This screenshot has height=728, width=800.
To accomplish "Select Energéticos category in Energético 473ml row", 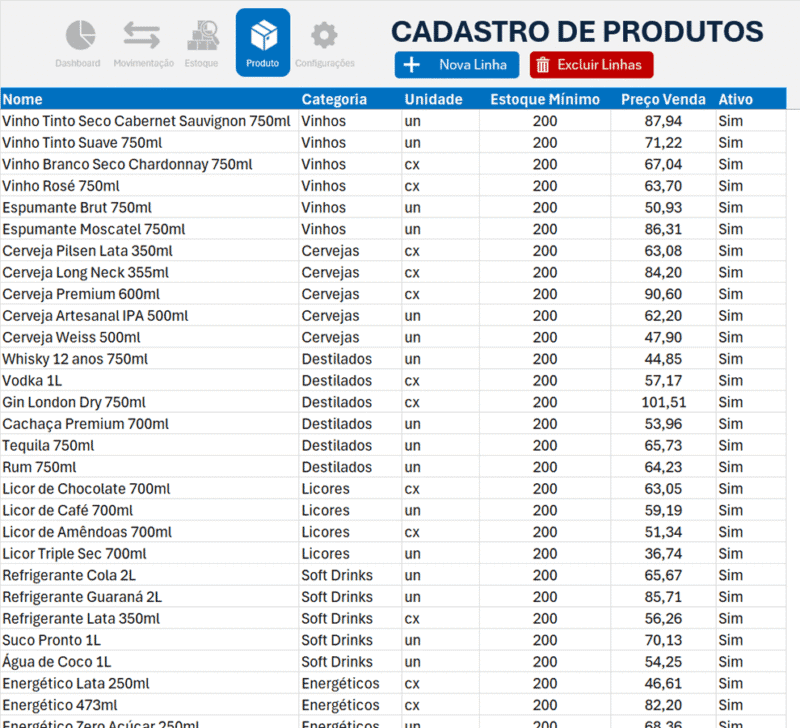I will 350,705.
